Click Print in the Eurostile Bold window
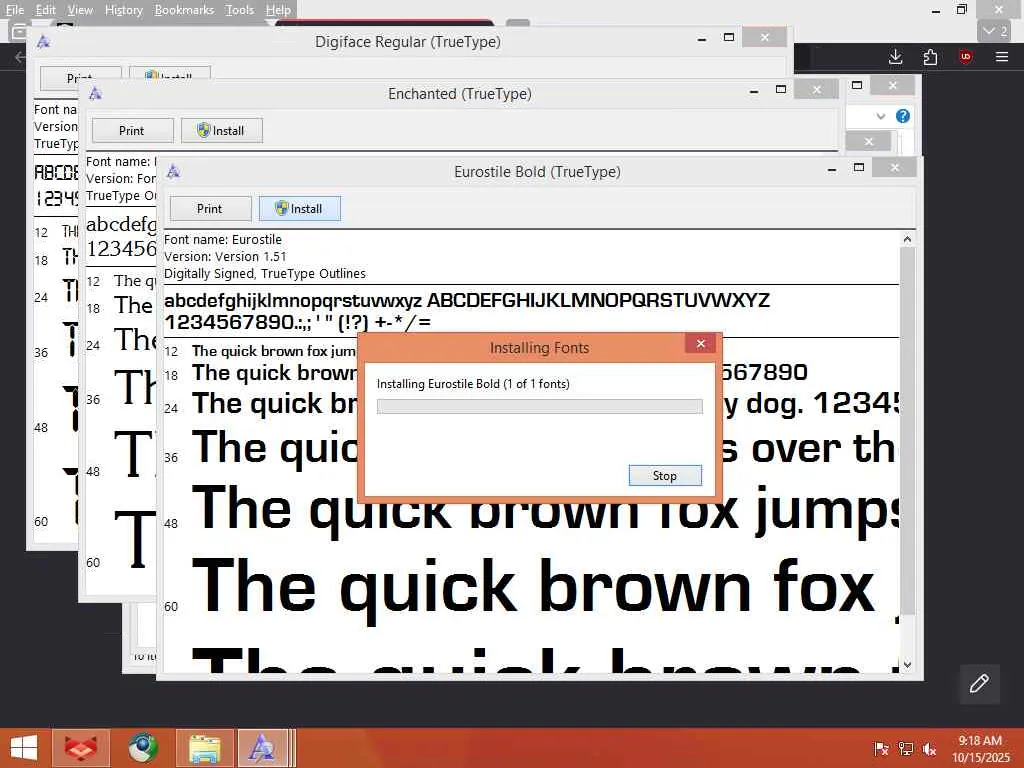Image resolution: width=1024 pixels, height=768 pixels. click(210, 208)
